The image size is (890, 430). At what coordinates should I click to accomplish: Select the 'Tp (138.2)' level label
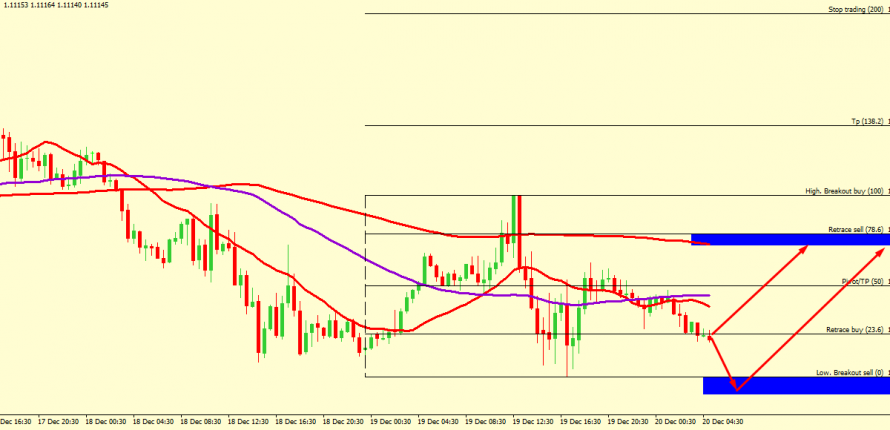pos(867,121)
